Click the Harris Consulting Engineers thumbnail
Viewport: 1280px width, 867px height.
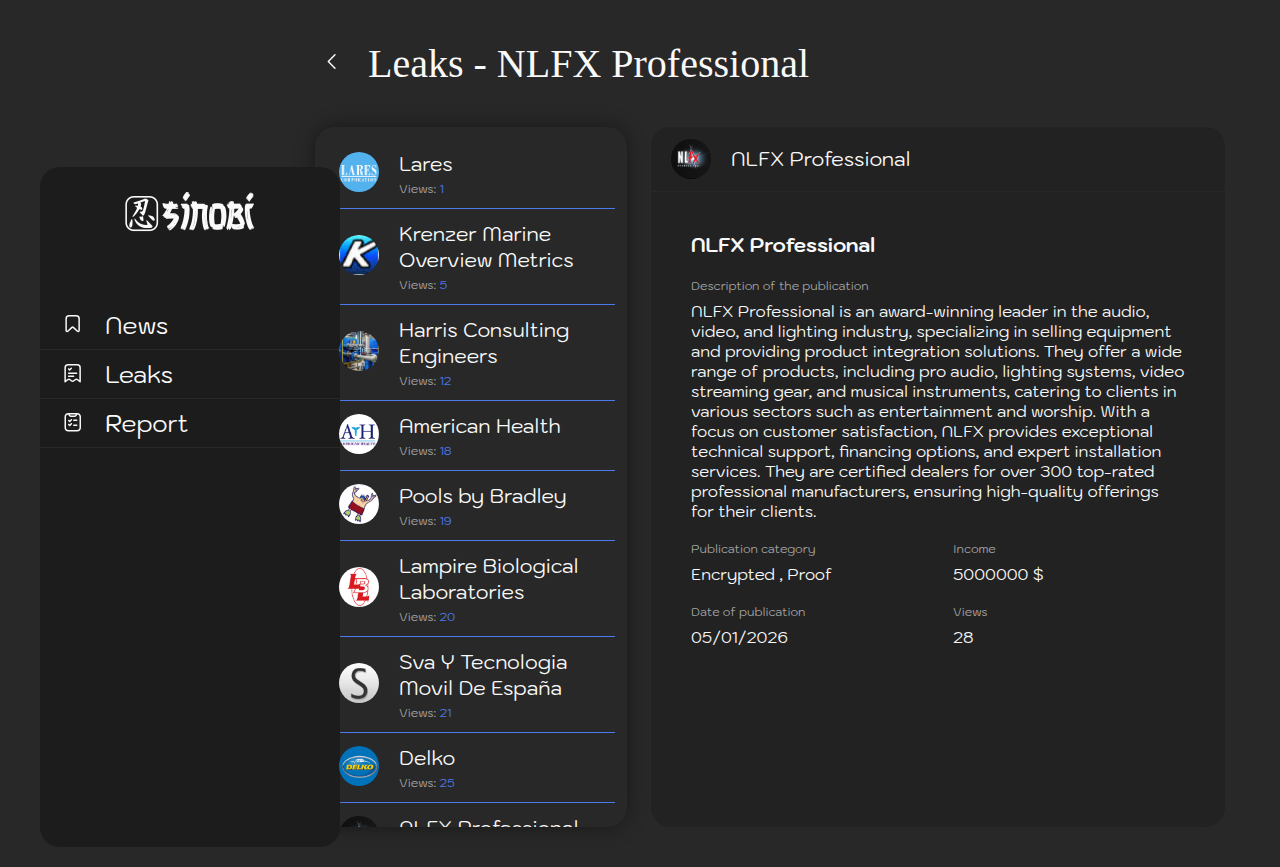tap(359, 351)
